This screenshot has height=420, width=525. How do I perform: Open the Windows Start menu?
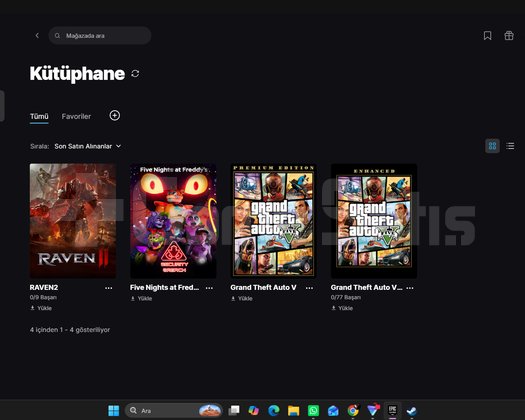[x=114, y=410]
